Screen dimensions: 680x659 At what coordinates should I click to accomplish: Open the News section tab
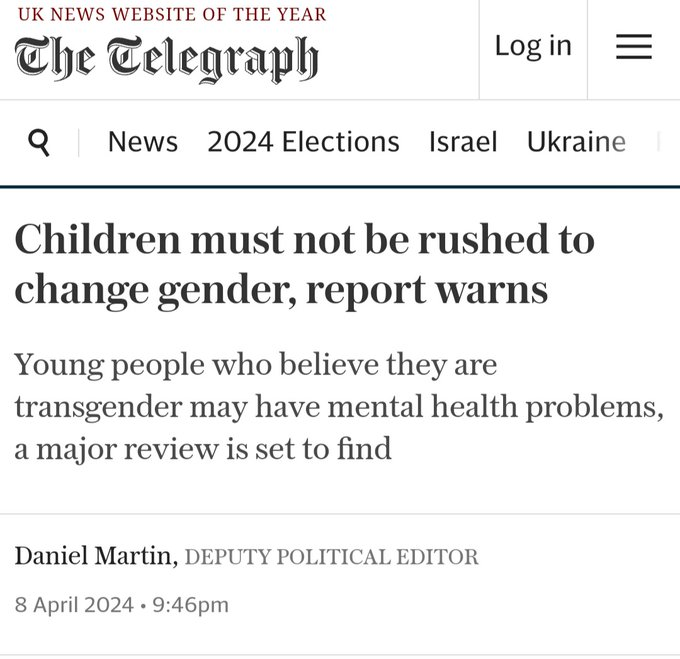coord(143,142)
